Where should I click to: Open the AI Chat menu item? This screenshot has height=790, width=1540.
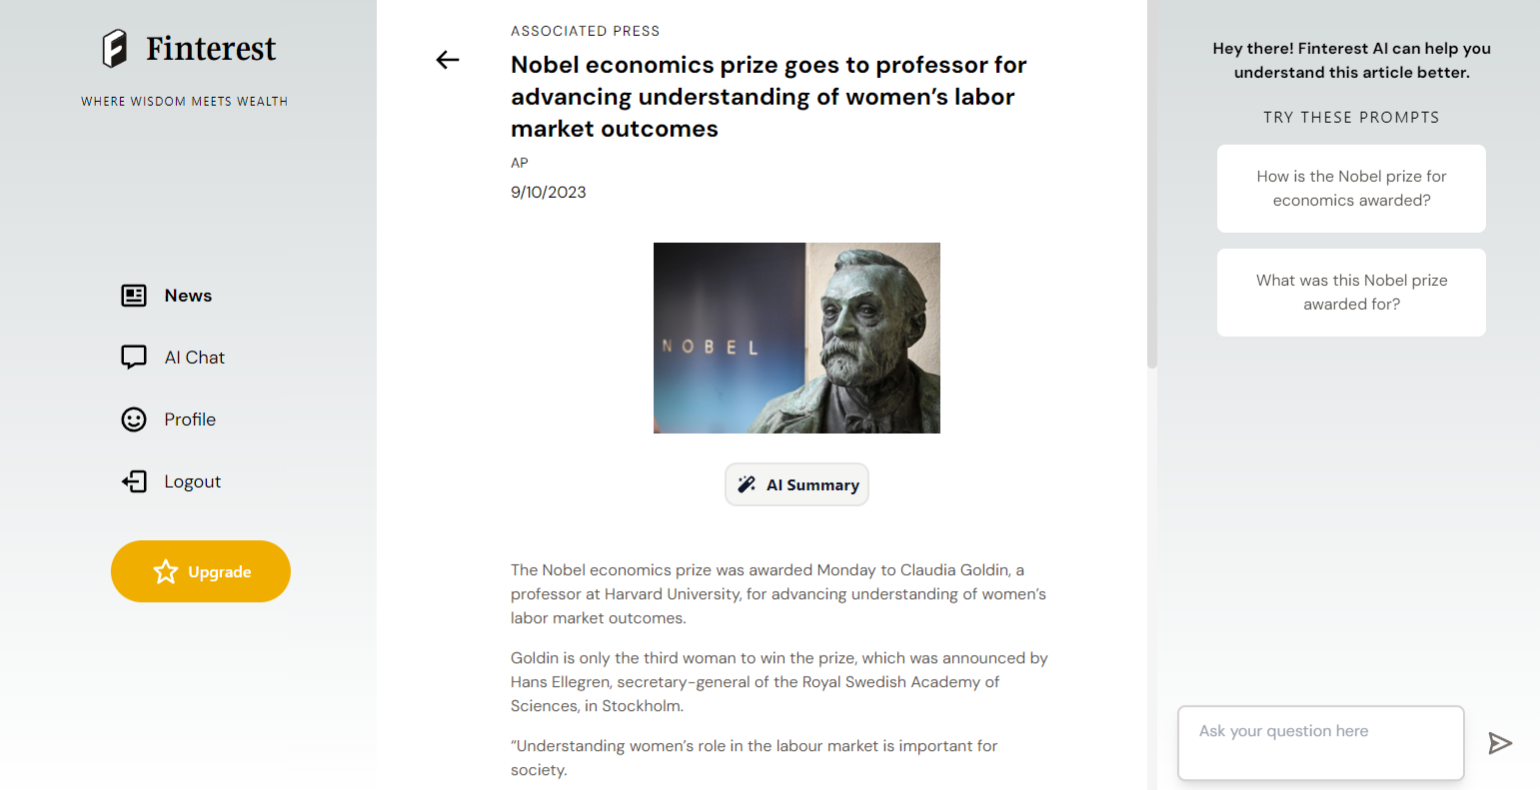173,357
